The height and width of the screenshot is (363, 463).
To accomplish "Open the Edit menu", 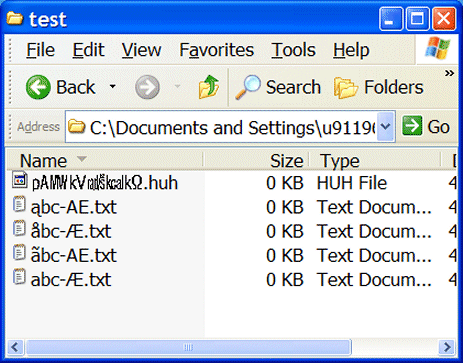I will pyautogui.click(x=88, y=50).
